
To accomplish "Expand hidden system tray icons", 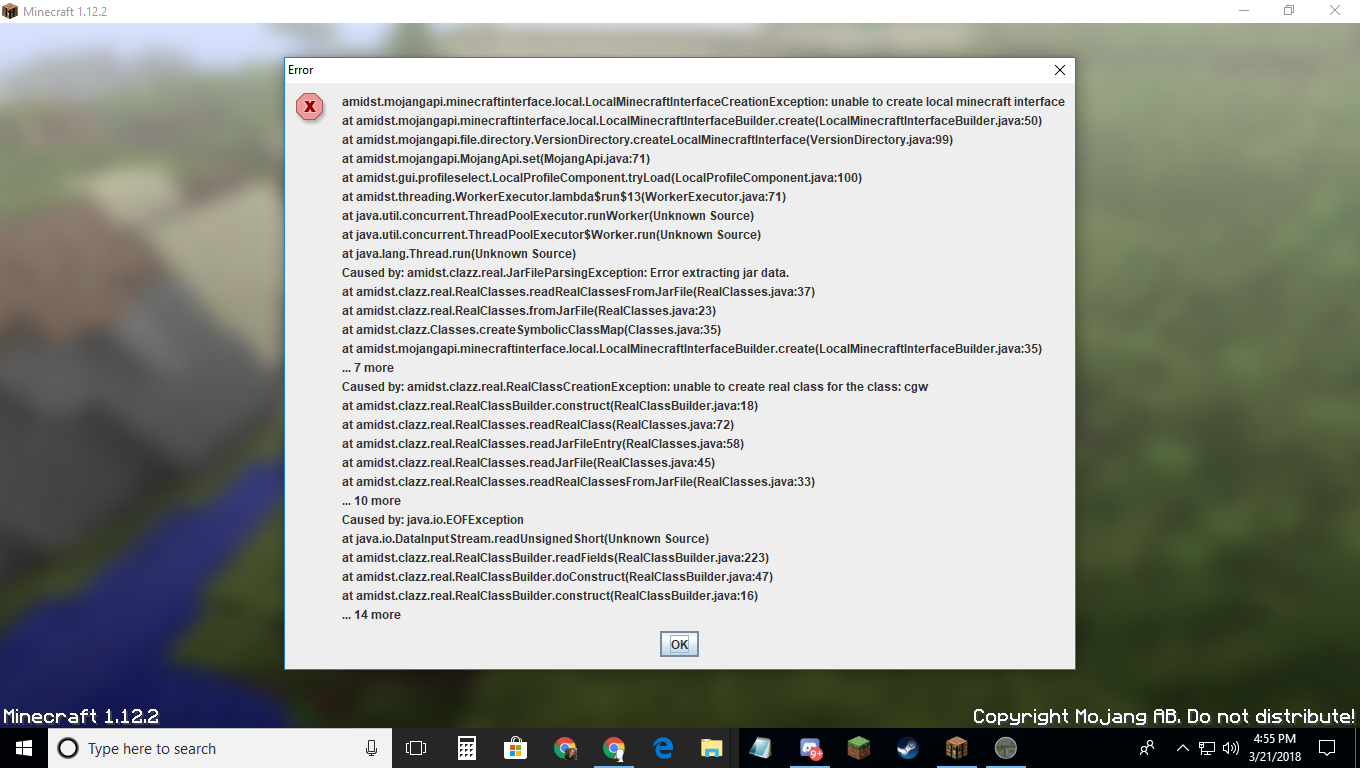I will pos(1182,747).
